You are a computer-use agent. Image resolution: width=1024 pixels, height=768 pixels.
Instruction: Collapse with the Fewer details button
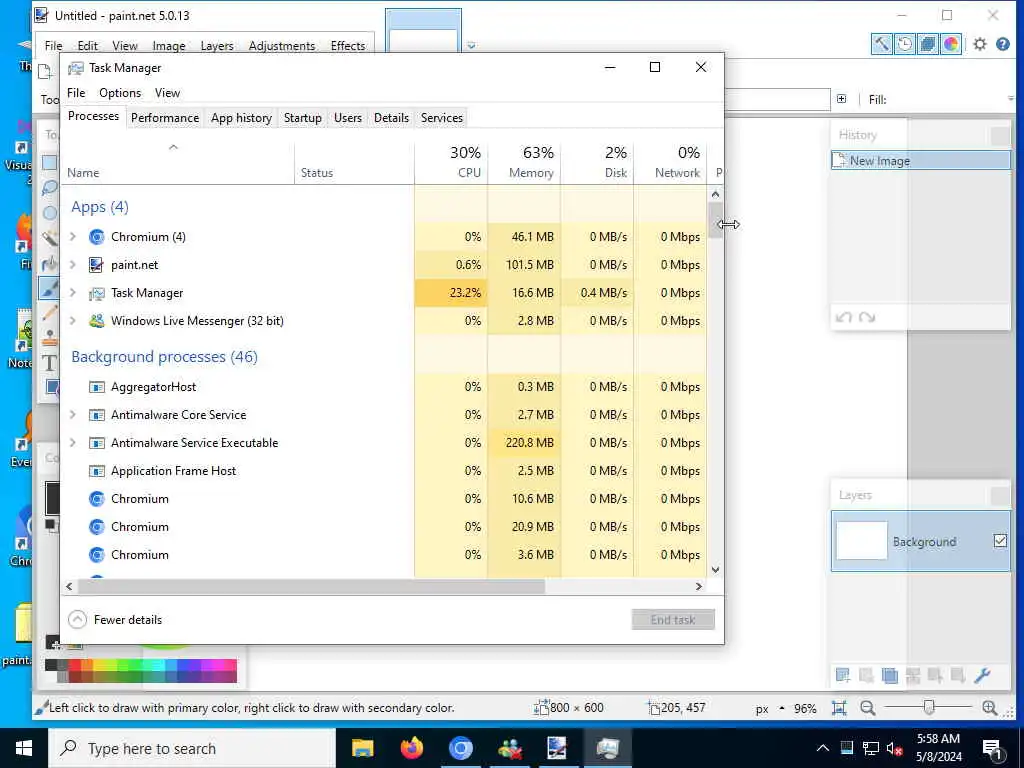(x=116, y=620)
